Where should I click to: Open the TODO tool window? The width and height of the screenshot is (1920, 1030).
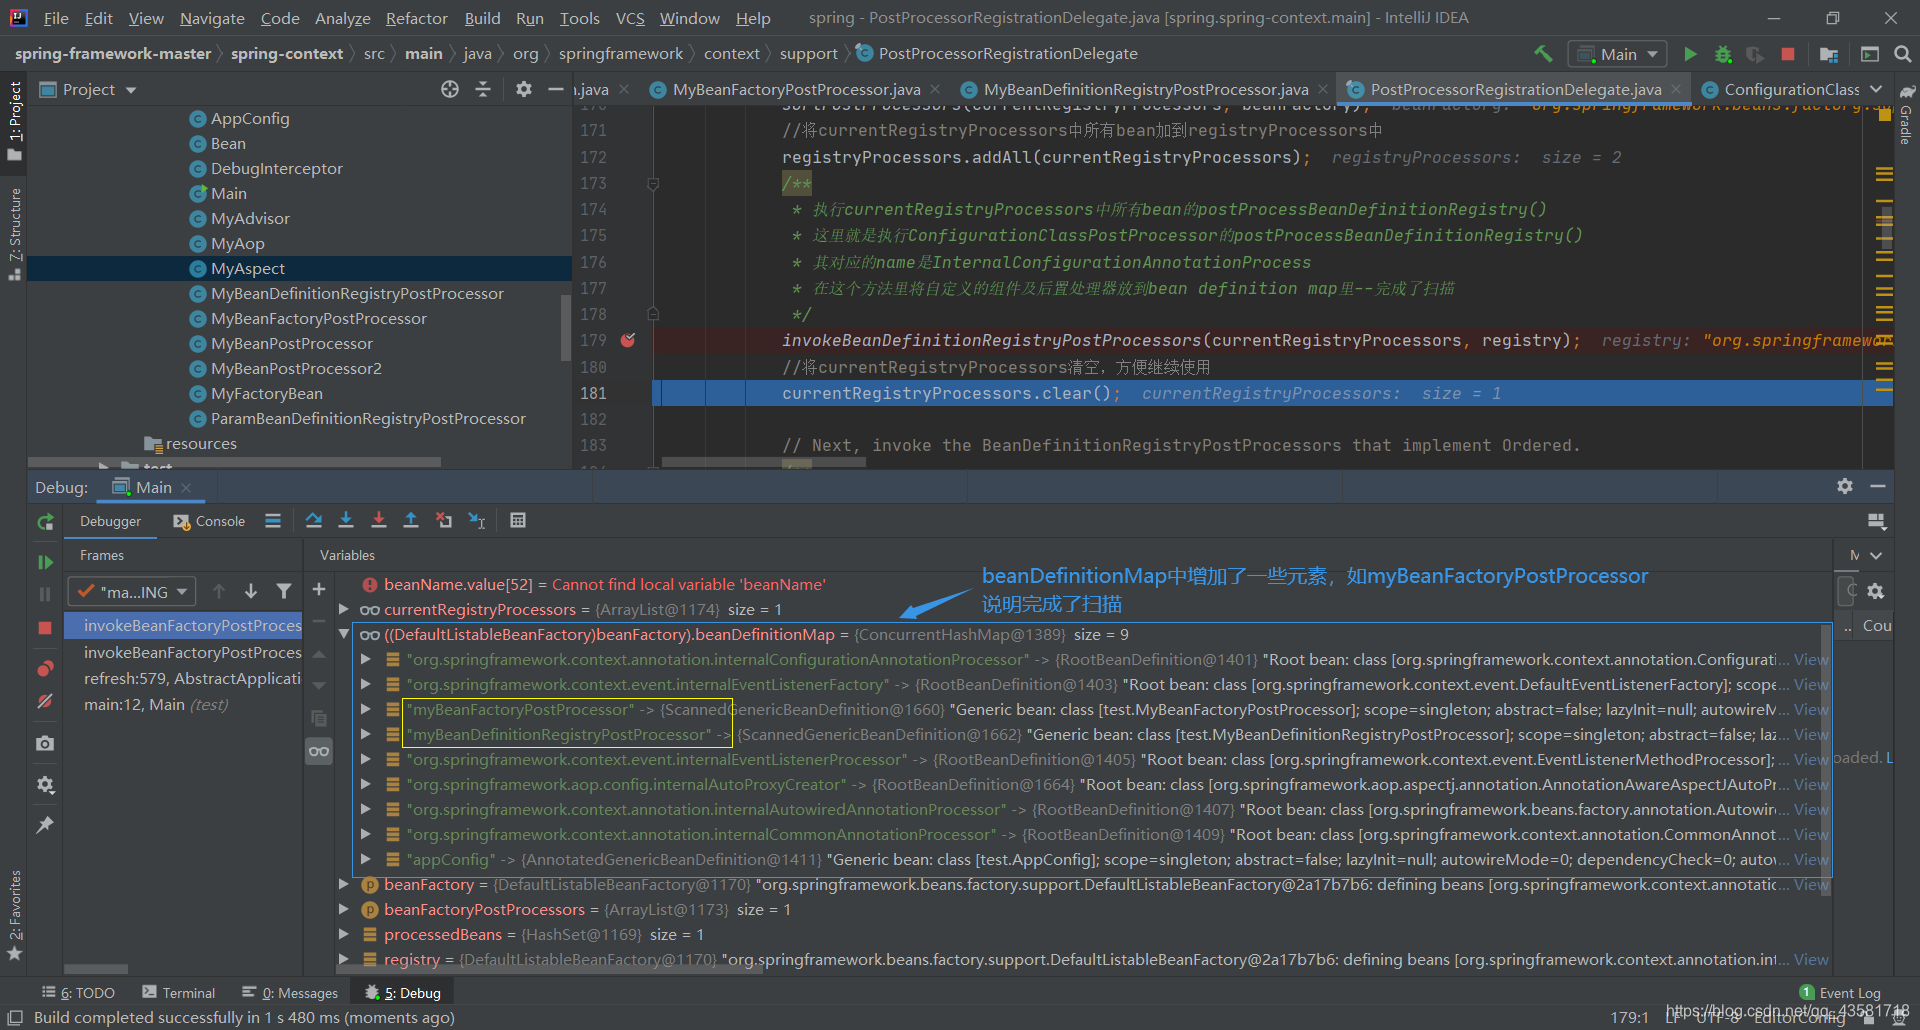(78, 992)
